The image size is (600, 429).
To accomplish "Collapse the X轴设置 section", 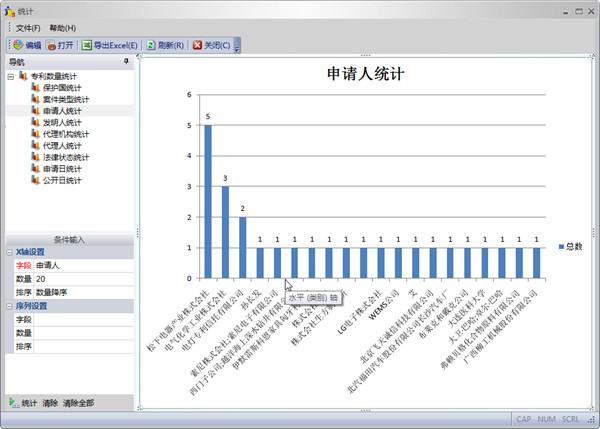I will tap(10, 252).
